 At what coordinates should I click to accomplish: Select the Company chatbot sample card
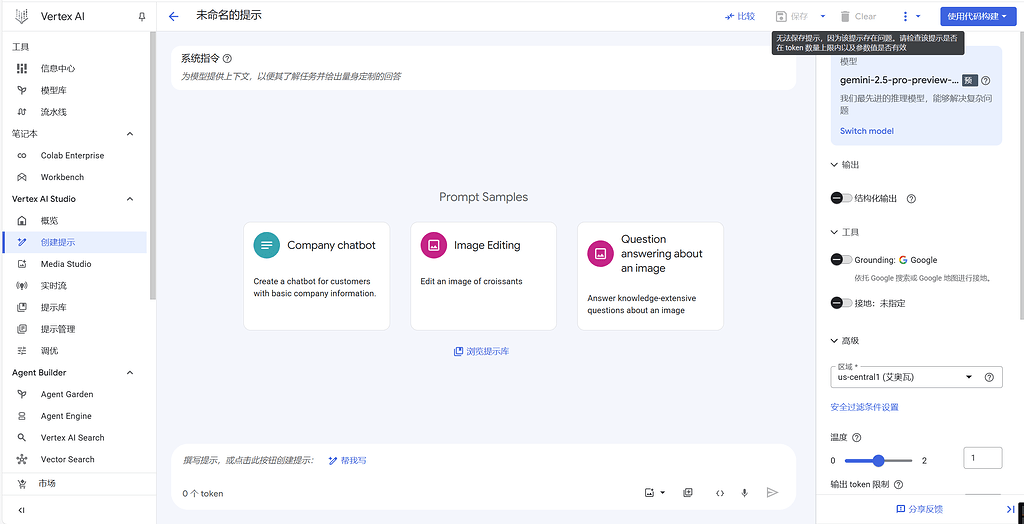coord(316,276)
